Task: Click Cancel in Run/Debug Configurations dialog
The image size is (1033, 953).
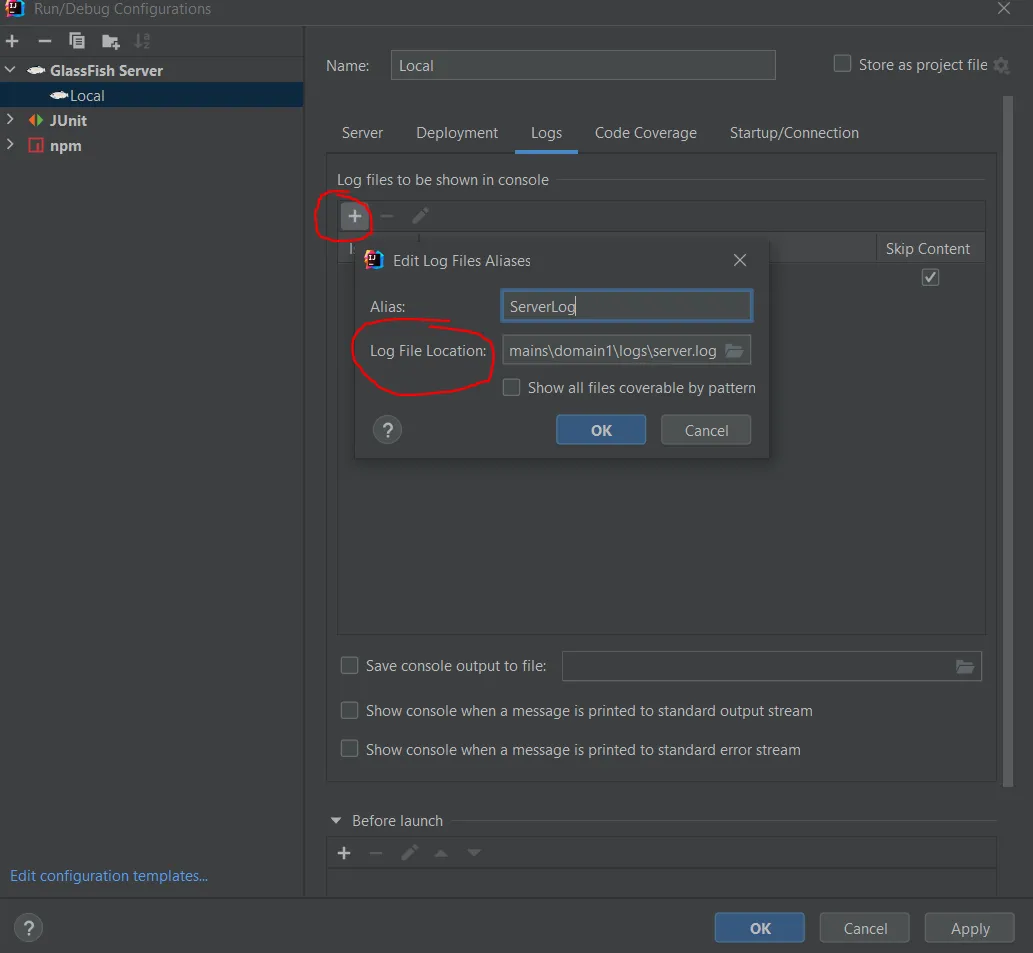Action: (x=864, y=928)
